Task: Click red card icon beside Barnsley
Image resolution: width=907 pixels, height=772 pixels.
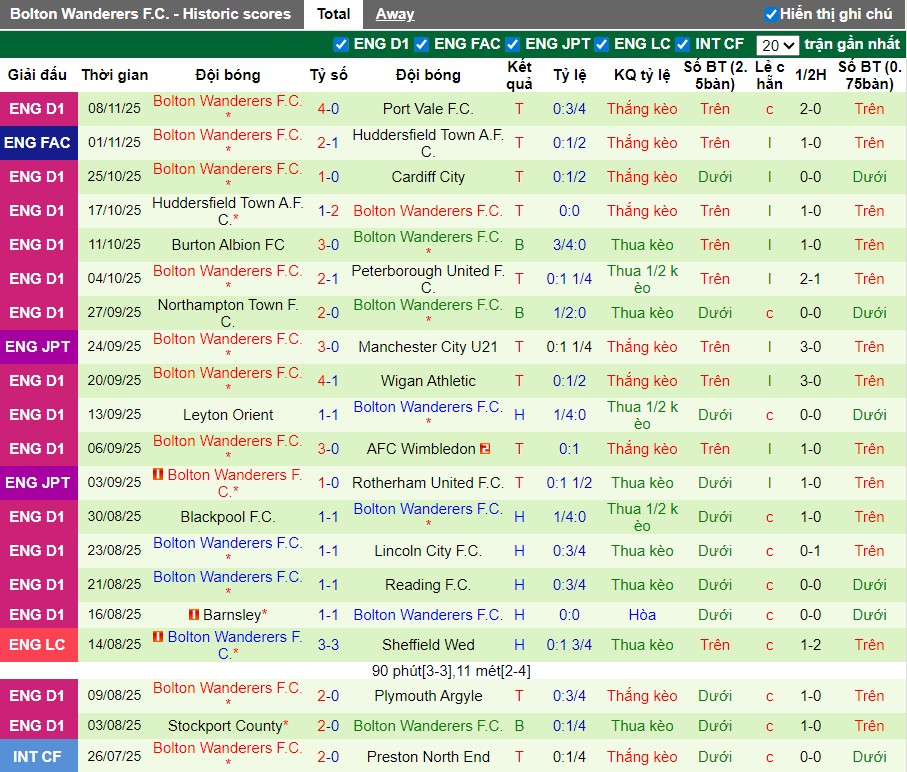Action: pyautogui.click(x=194, y=615)
